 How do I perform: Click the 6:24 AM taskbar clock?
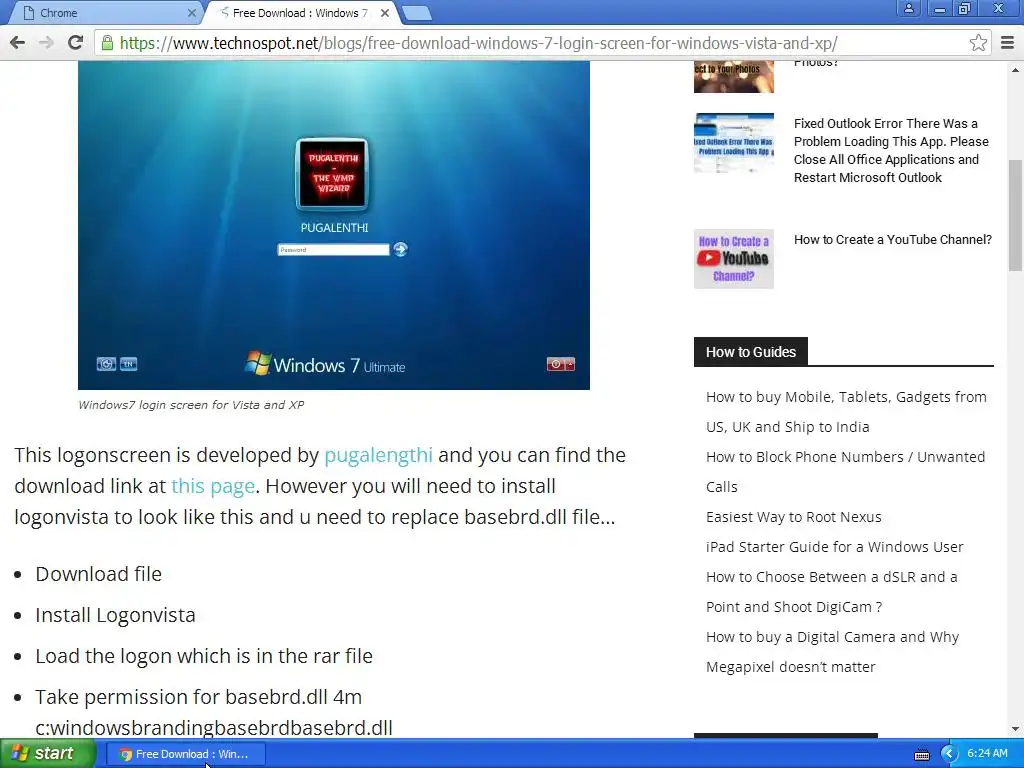click(987, 753)
